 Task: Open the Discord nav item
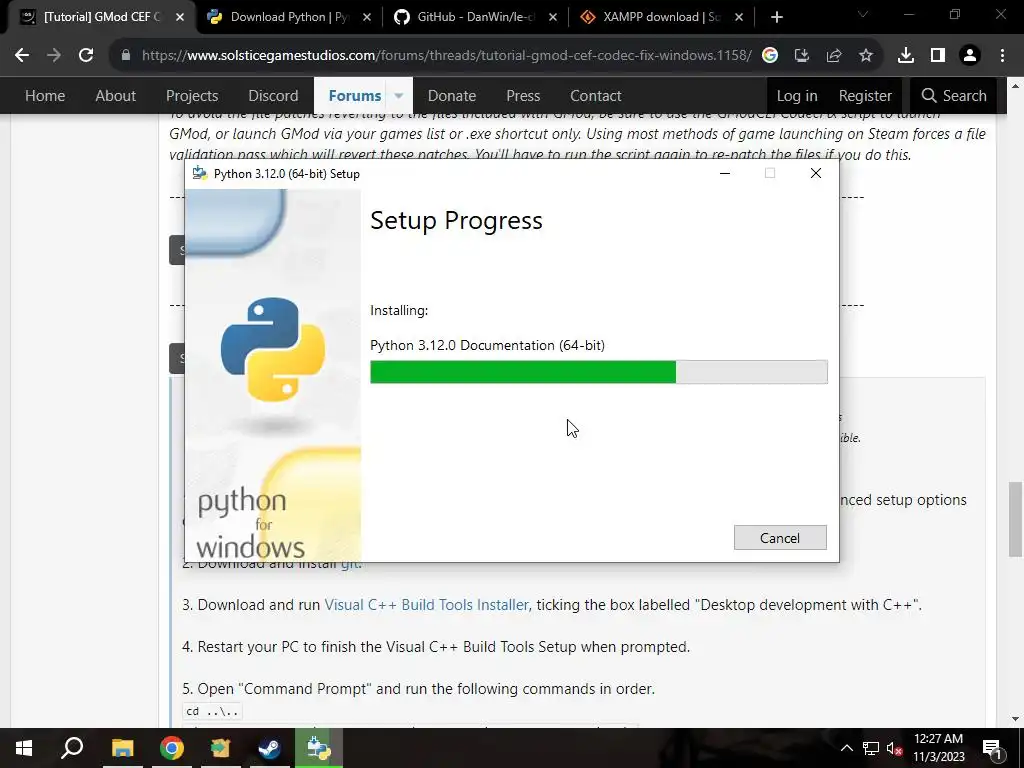273,96
